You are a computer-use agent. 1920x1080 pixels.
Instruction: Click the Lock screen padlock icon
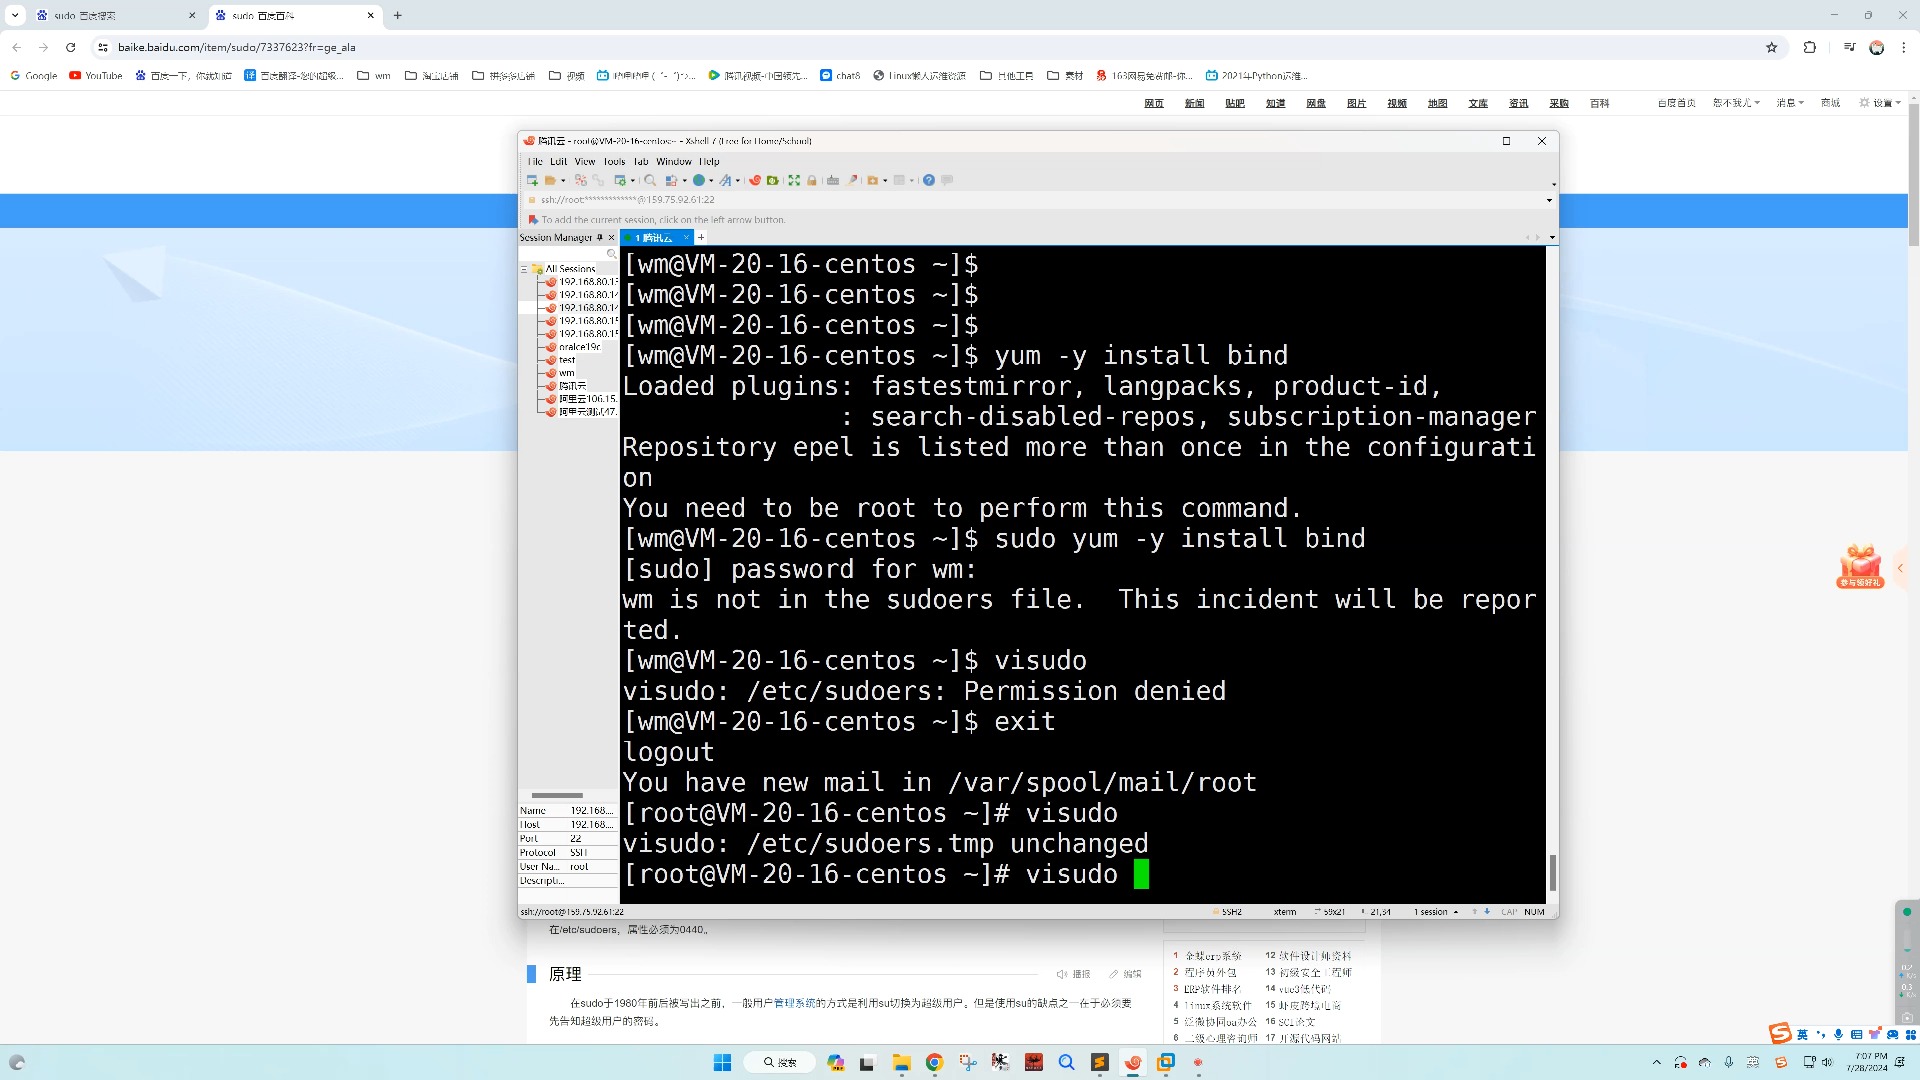[812, 180]
